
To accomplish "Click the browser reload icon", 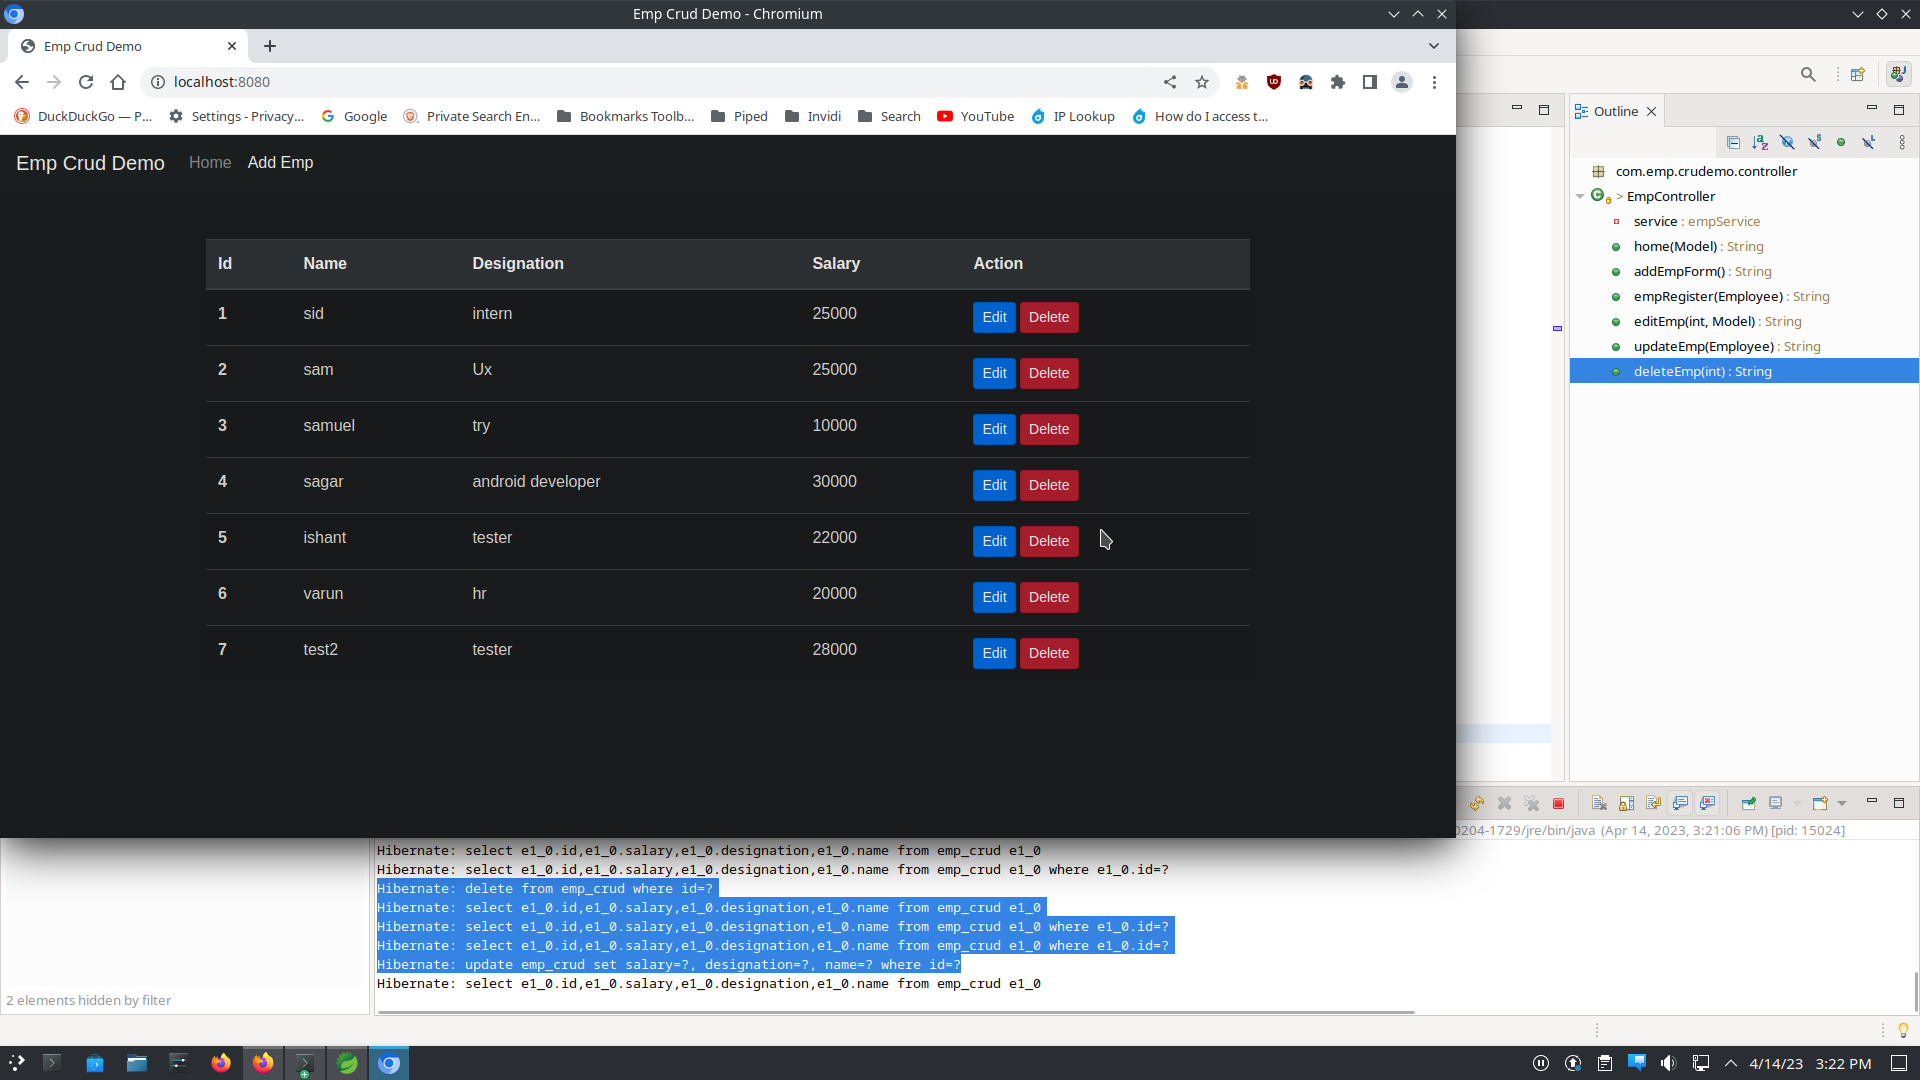I will [x=86, y=82].
